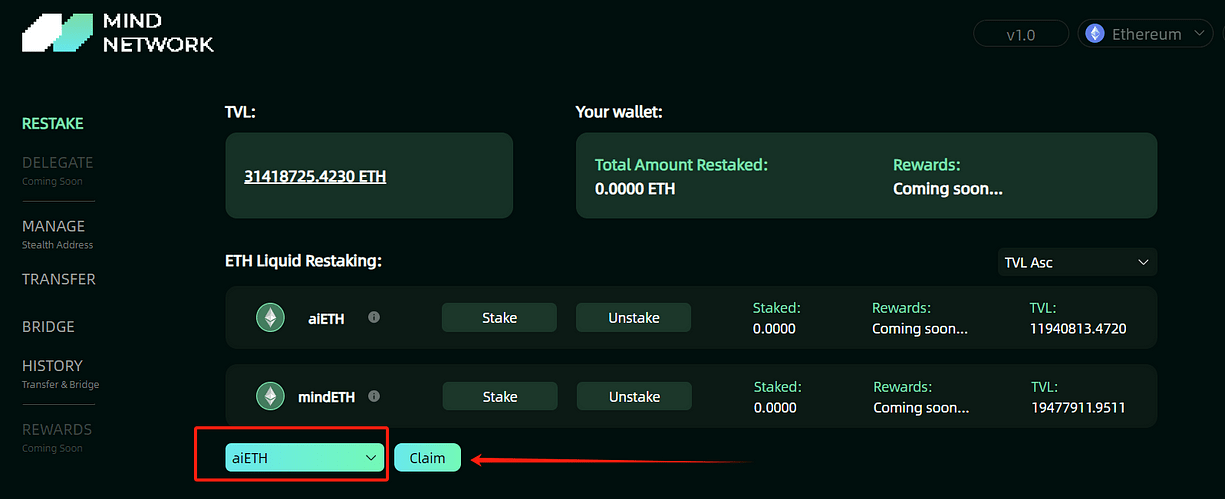Open the BRIDGE page
The width and height of the screenshot is (1225, 499).
[48, 327]
